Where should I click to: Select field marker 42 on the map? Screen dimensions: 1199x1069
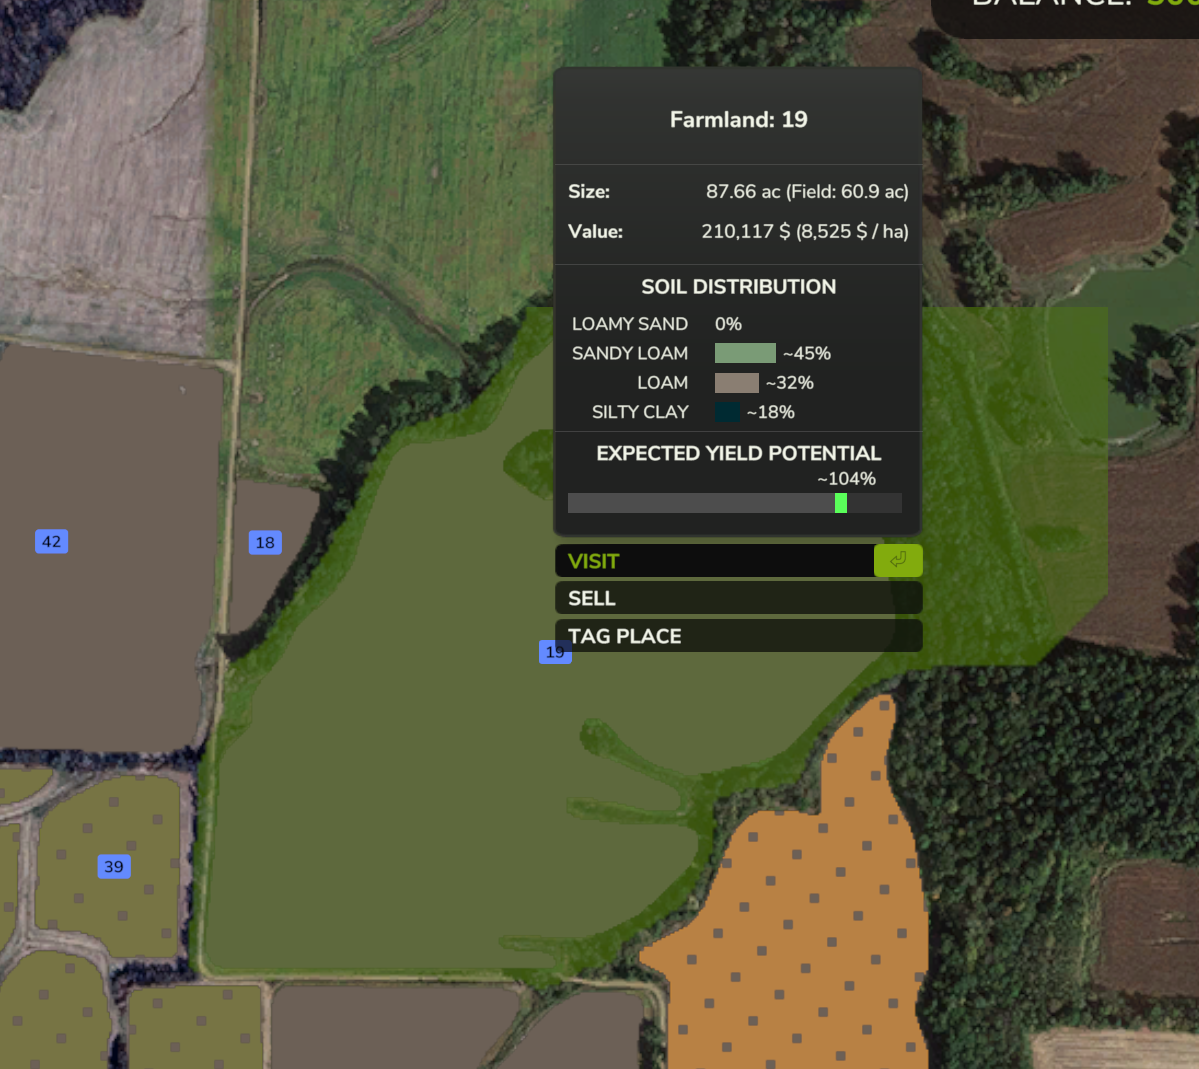pyautogui.click(x=51, y=541)
